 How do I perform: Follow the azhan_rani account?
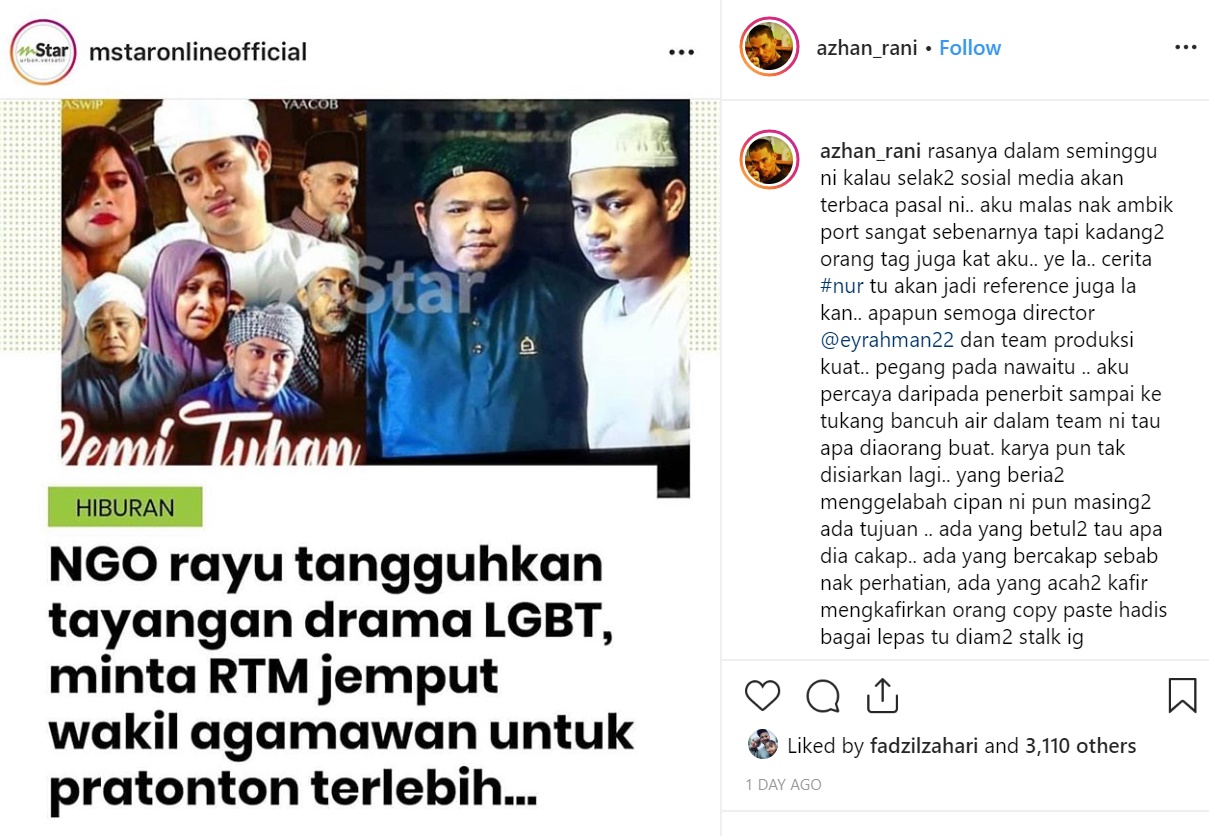969,48
